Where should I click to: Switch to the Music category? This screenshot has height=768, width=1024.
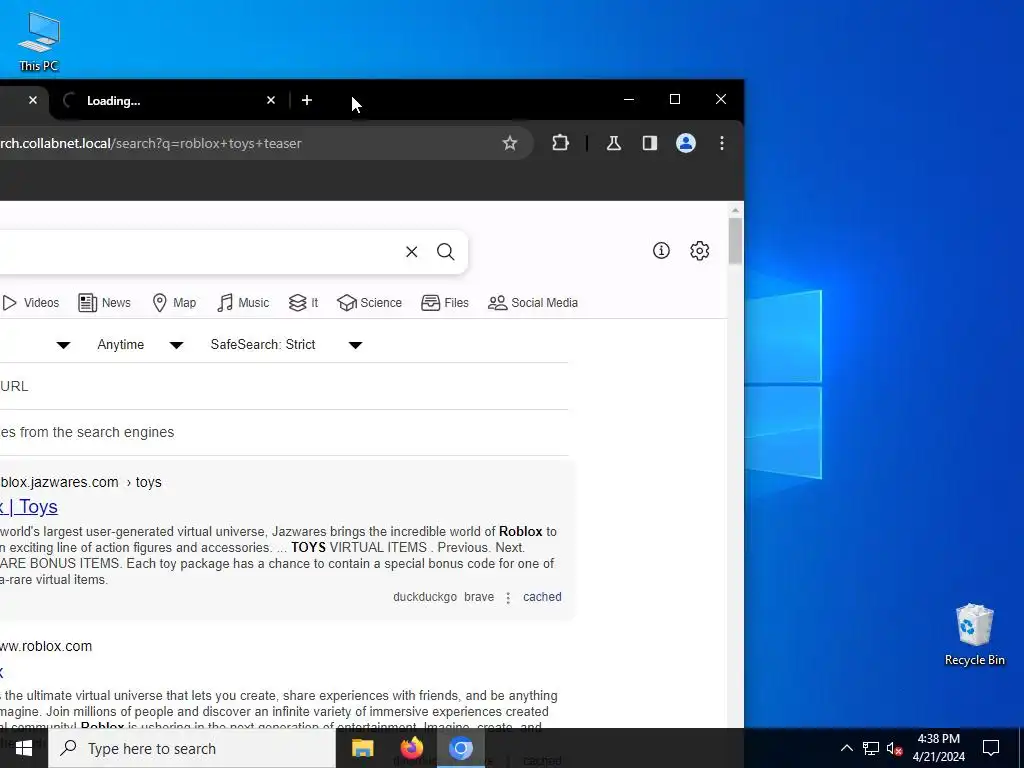[243, 303]
